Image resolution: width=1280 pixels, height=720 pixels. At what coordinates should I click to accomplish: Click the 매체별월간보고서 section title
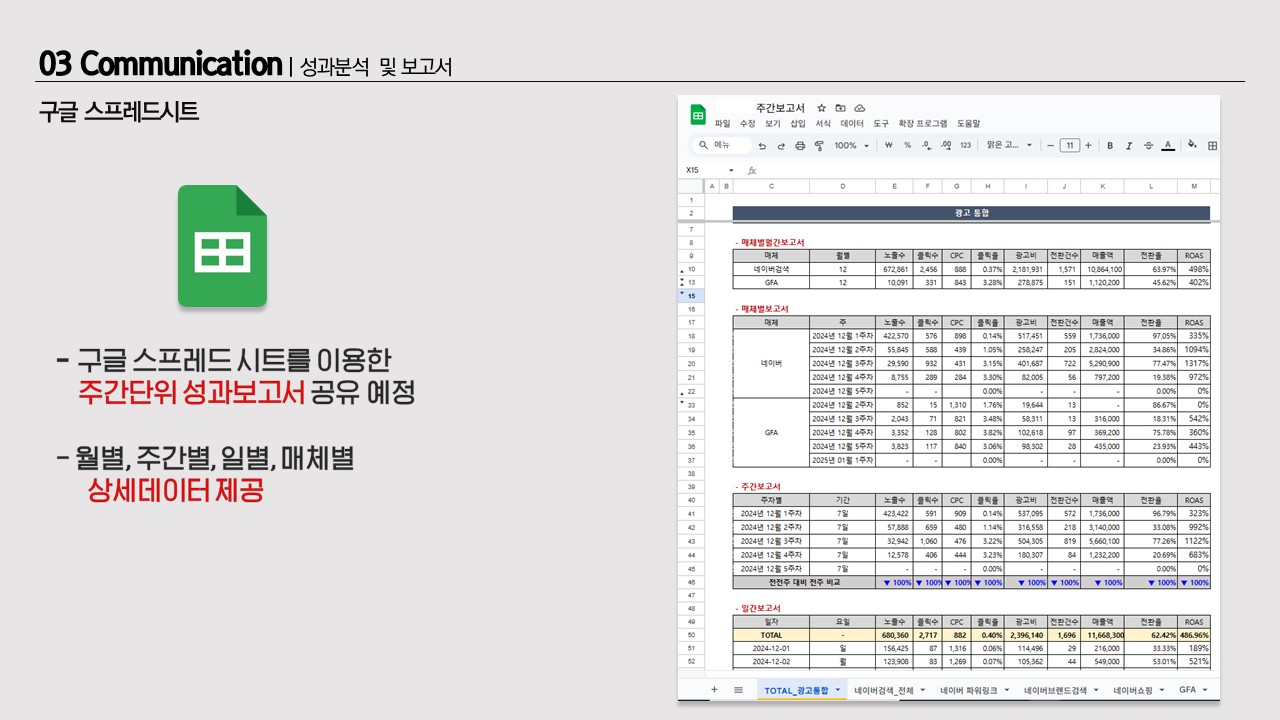(770, 243)
